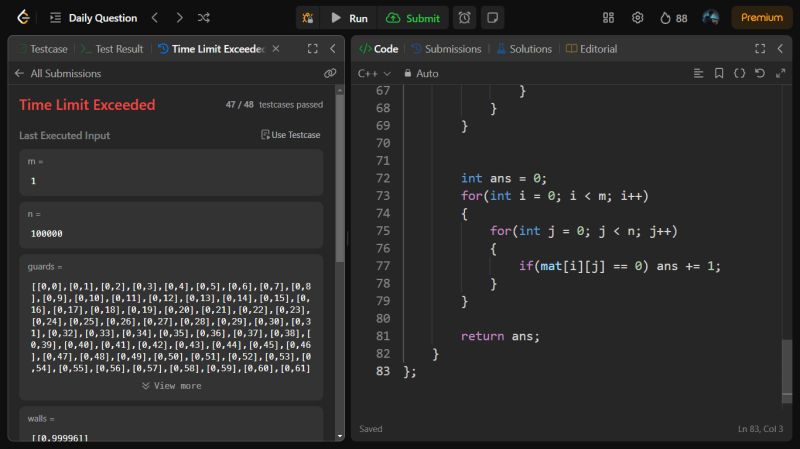Click line number 72 in editor

[383, 178]
